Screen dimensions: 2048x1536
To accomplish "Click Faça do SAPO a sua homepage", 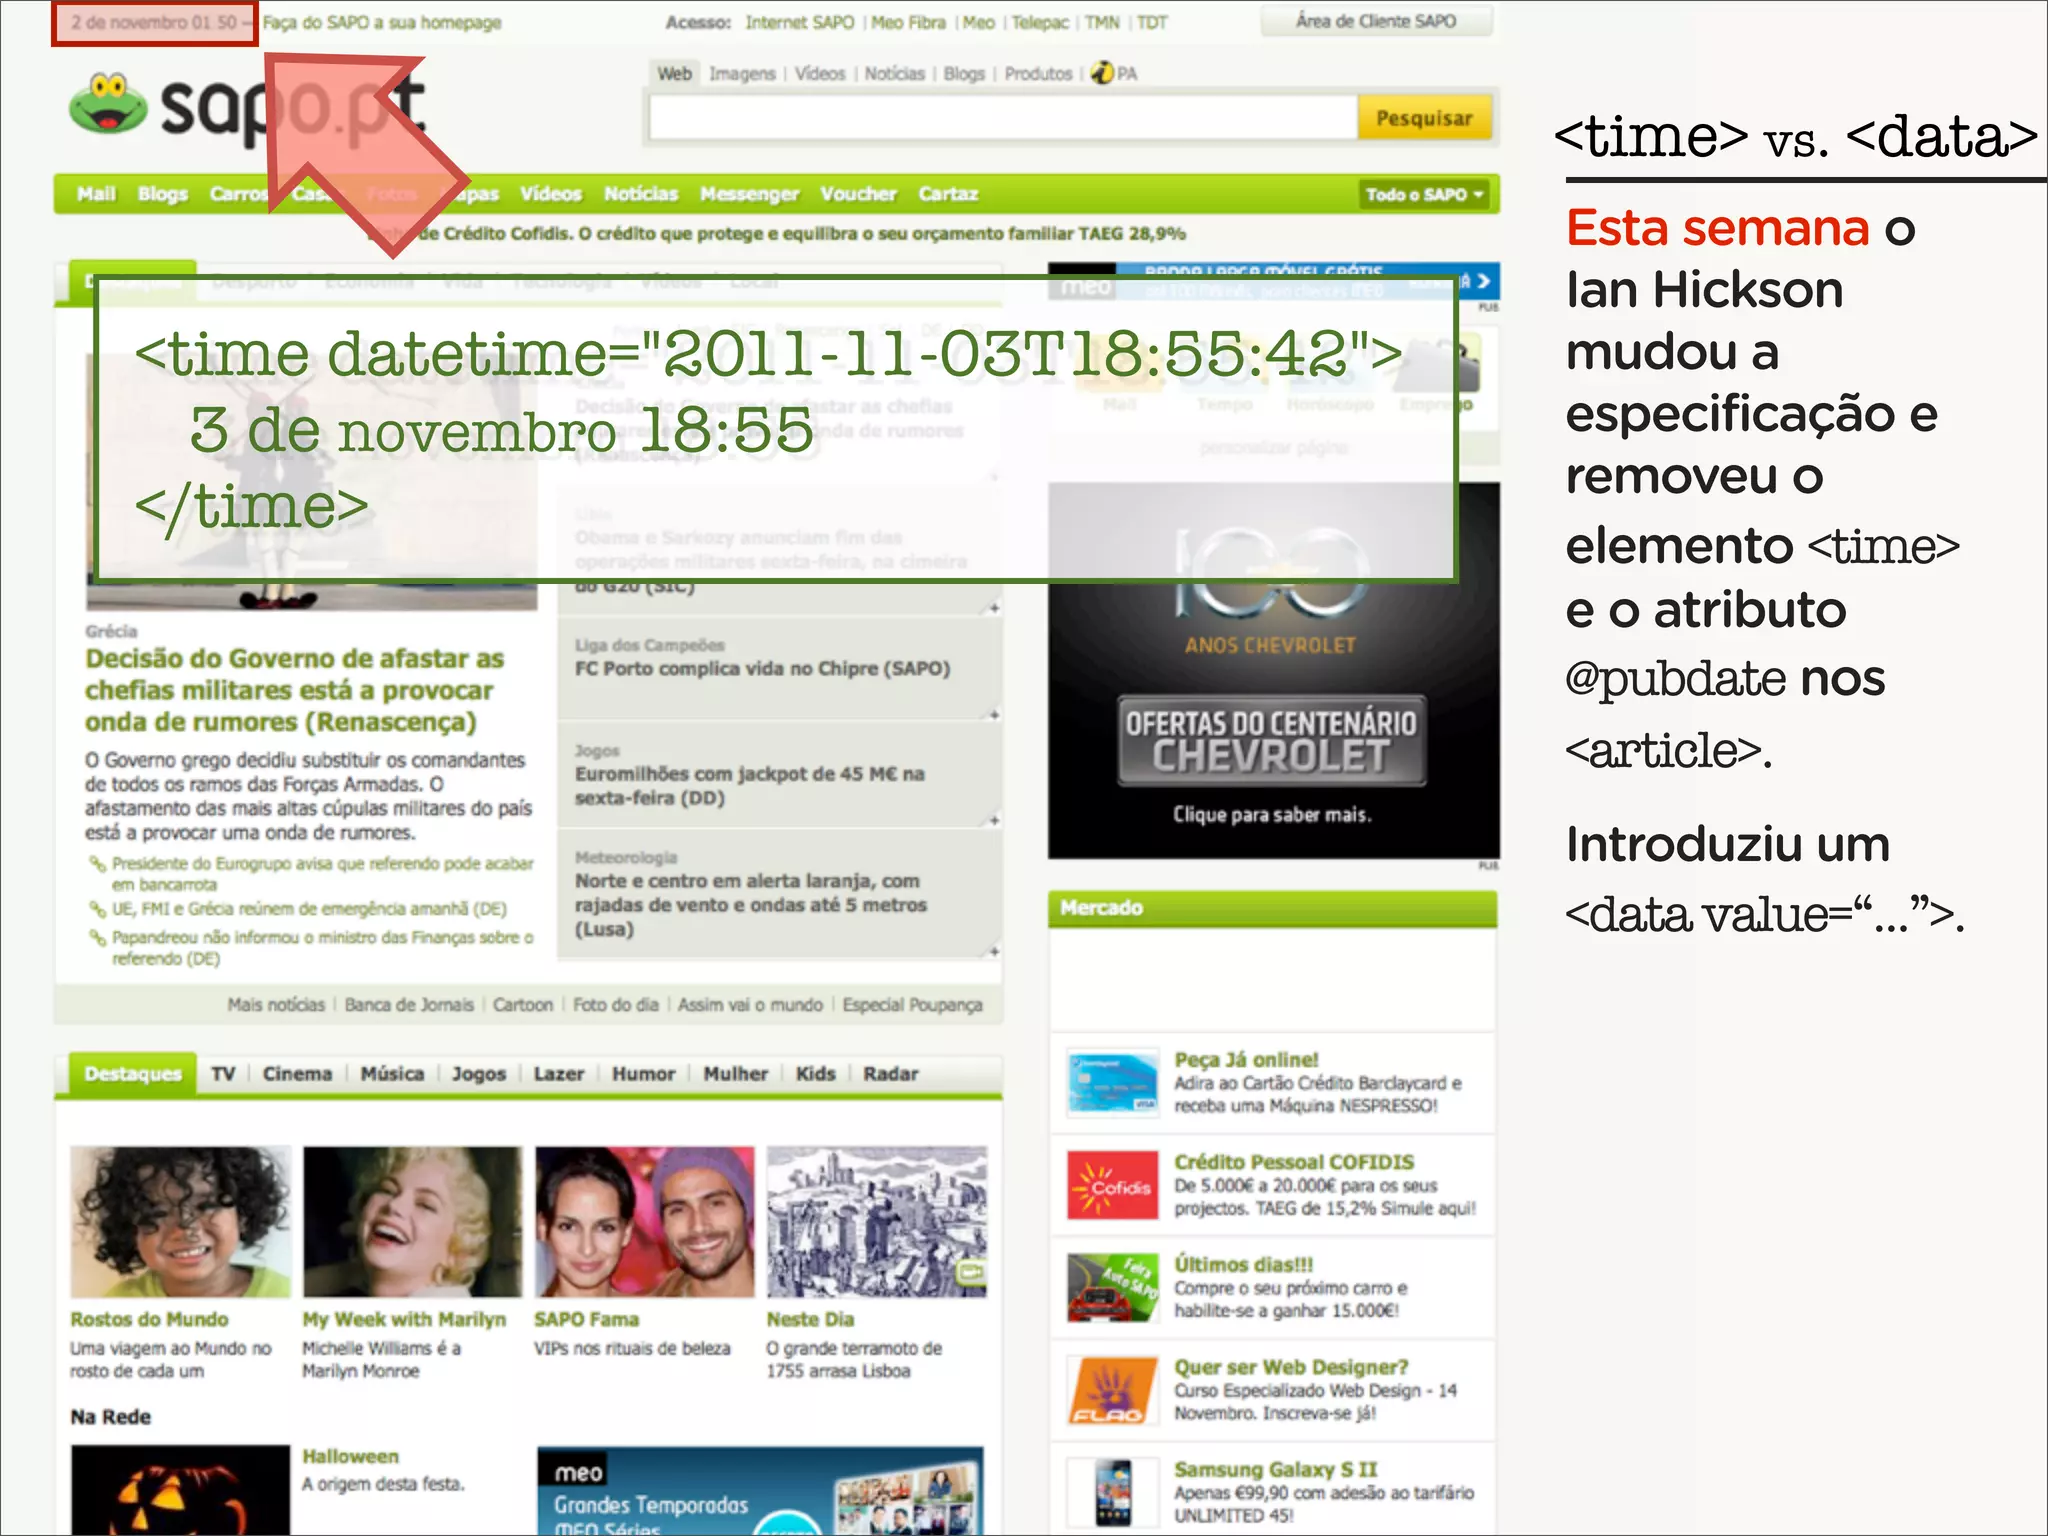I will coord(382,22).
